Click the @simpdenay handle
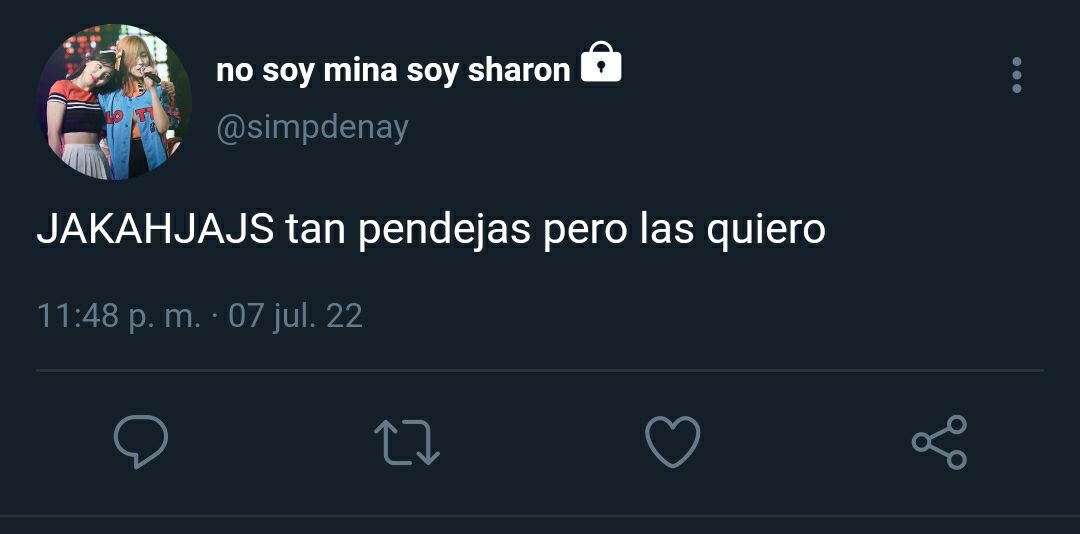1080x534 pixels. [313, 129]
